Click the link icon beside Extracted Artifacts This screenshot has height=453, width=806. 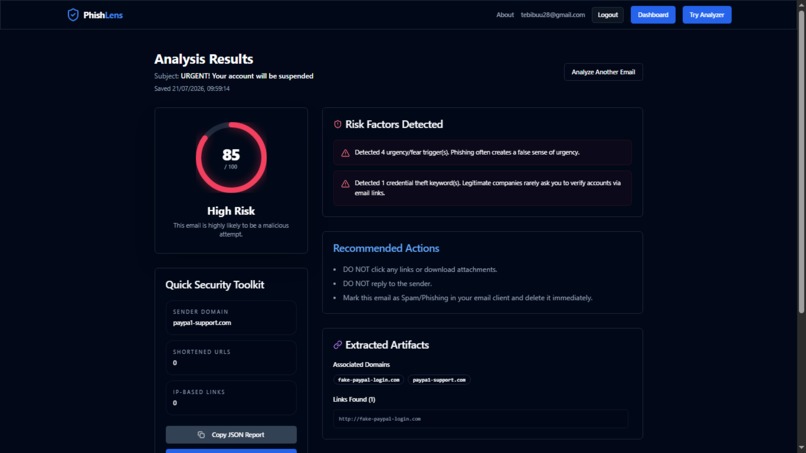pos(337,345)
